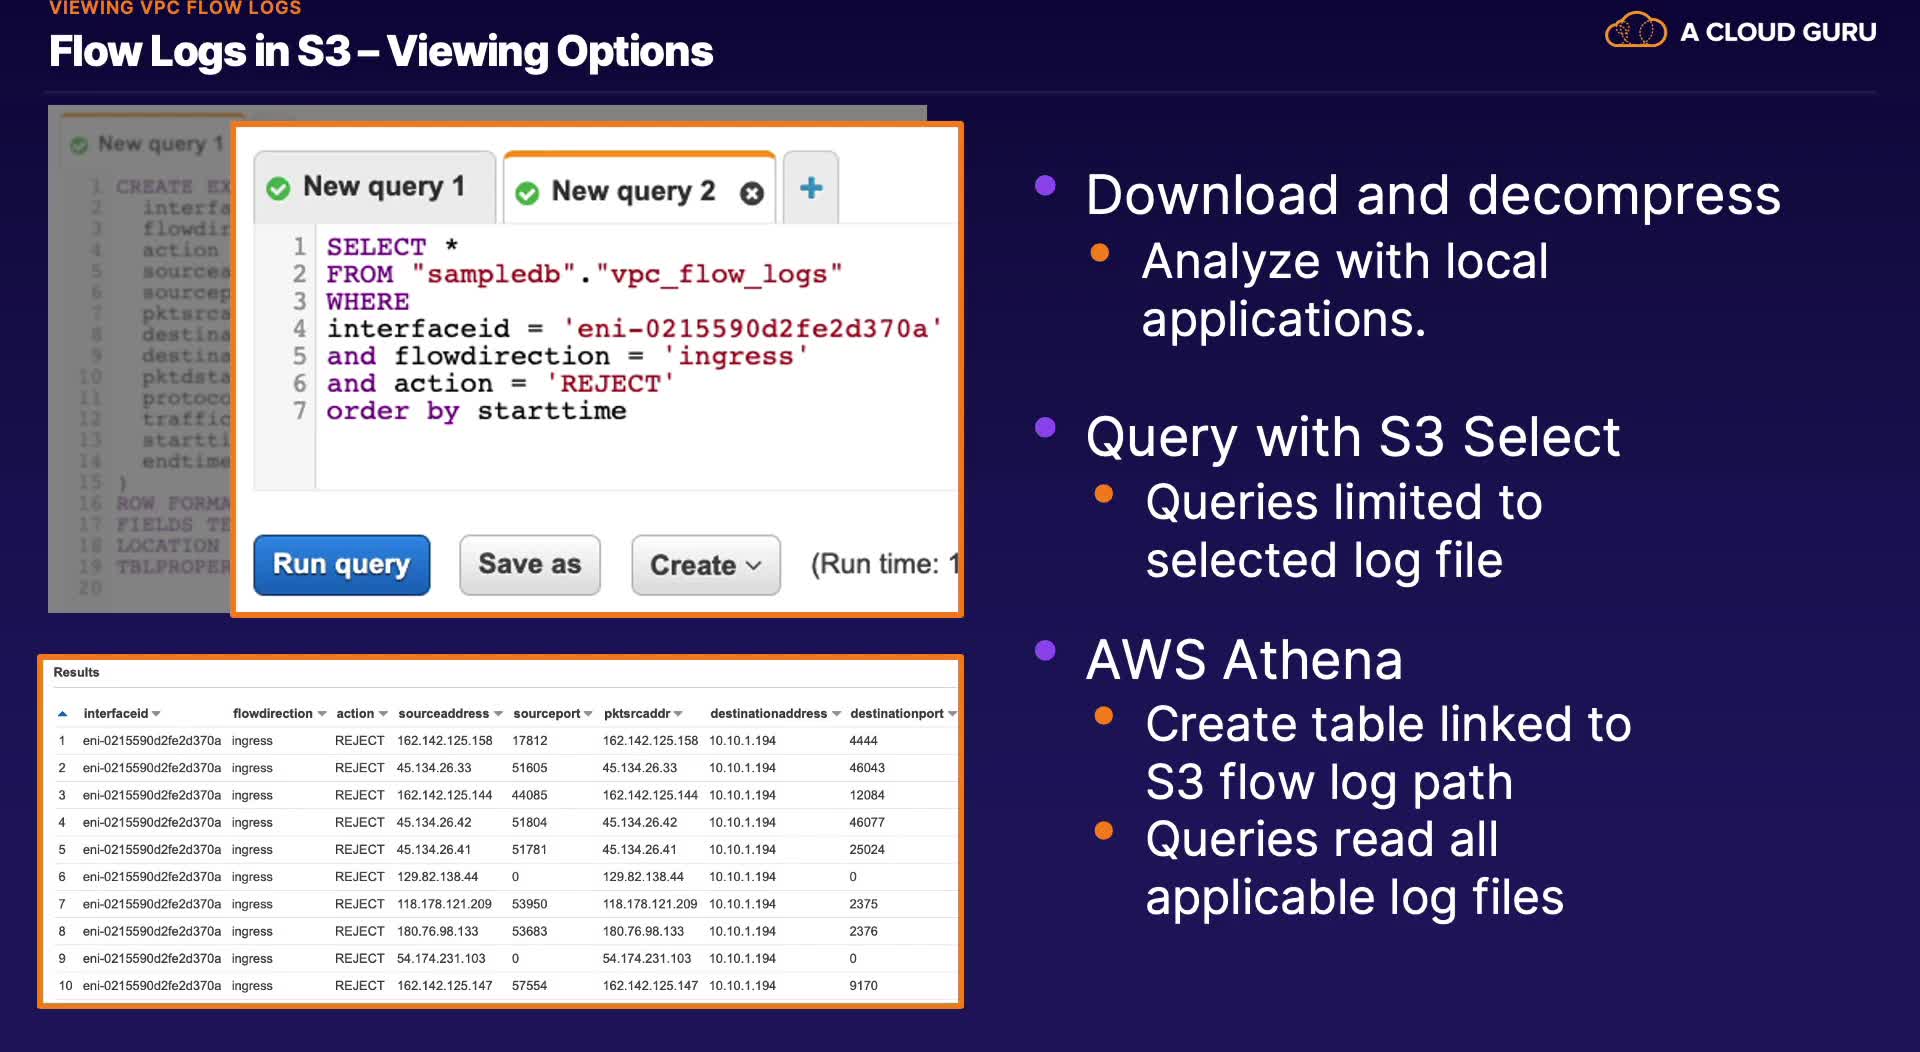Screen dimensions: 1920x1052
Task: Click sourceport value 51605
Action: pos(530,768)
